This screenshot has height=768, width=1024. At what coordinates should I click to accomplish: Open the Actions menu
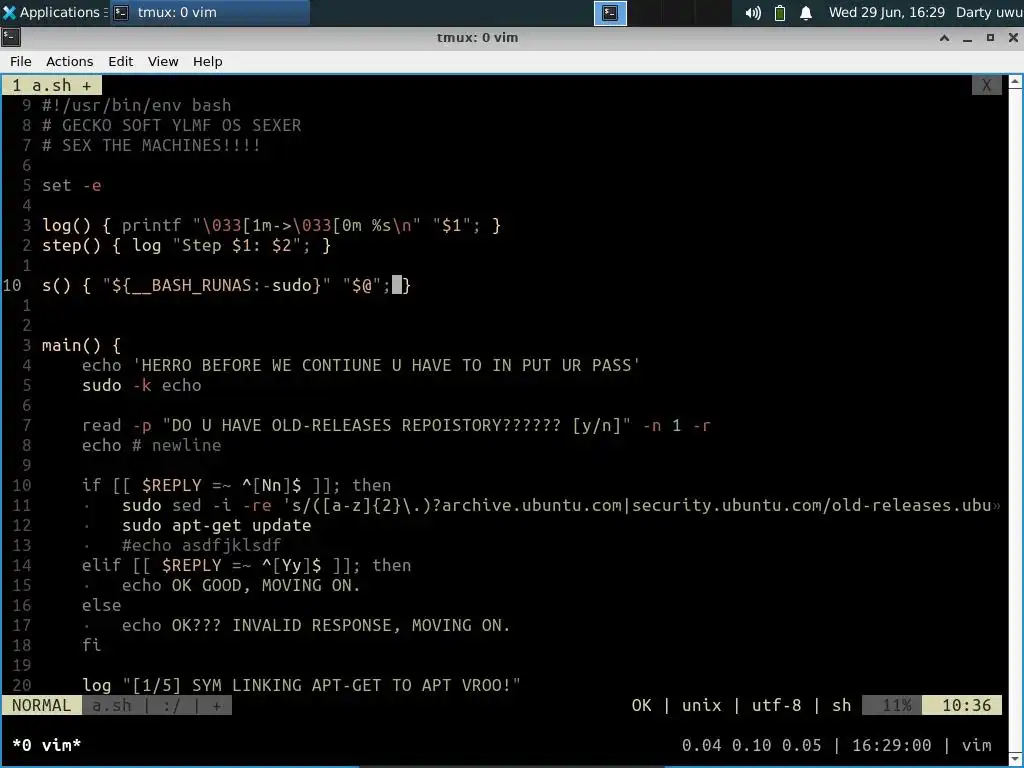pos(69,61)
